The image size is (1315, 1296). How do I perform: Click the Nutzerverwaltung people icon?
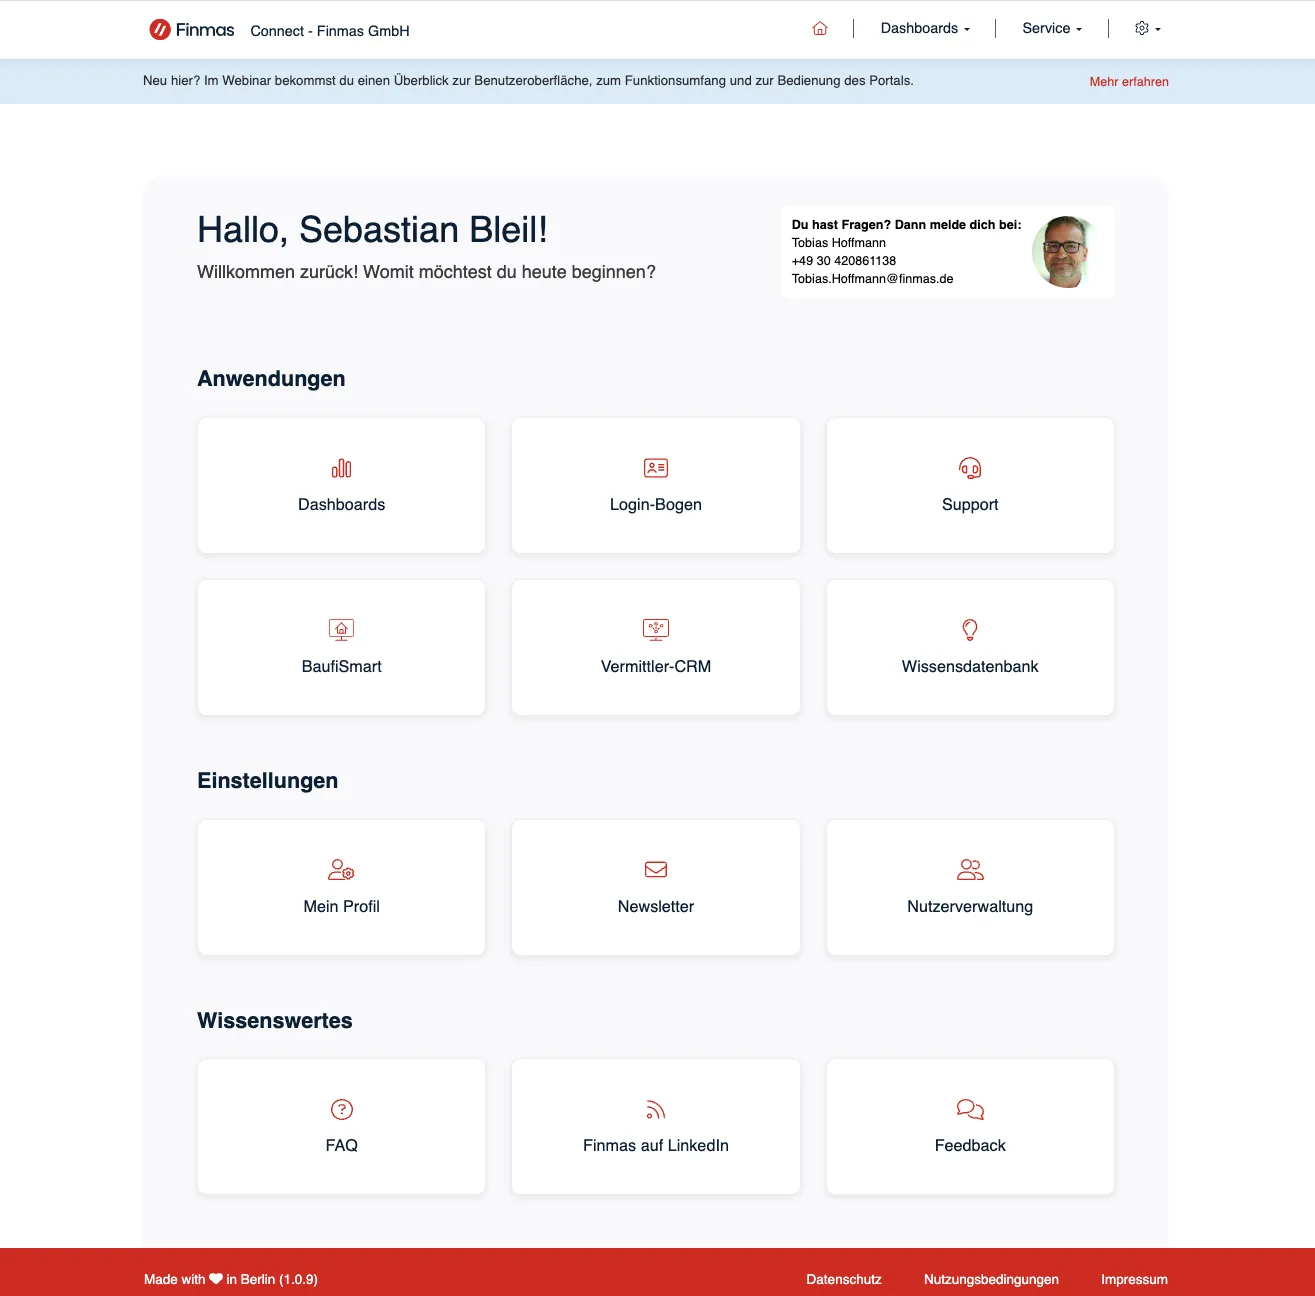[x=970, y=870]
